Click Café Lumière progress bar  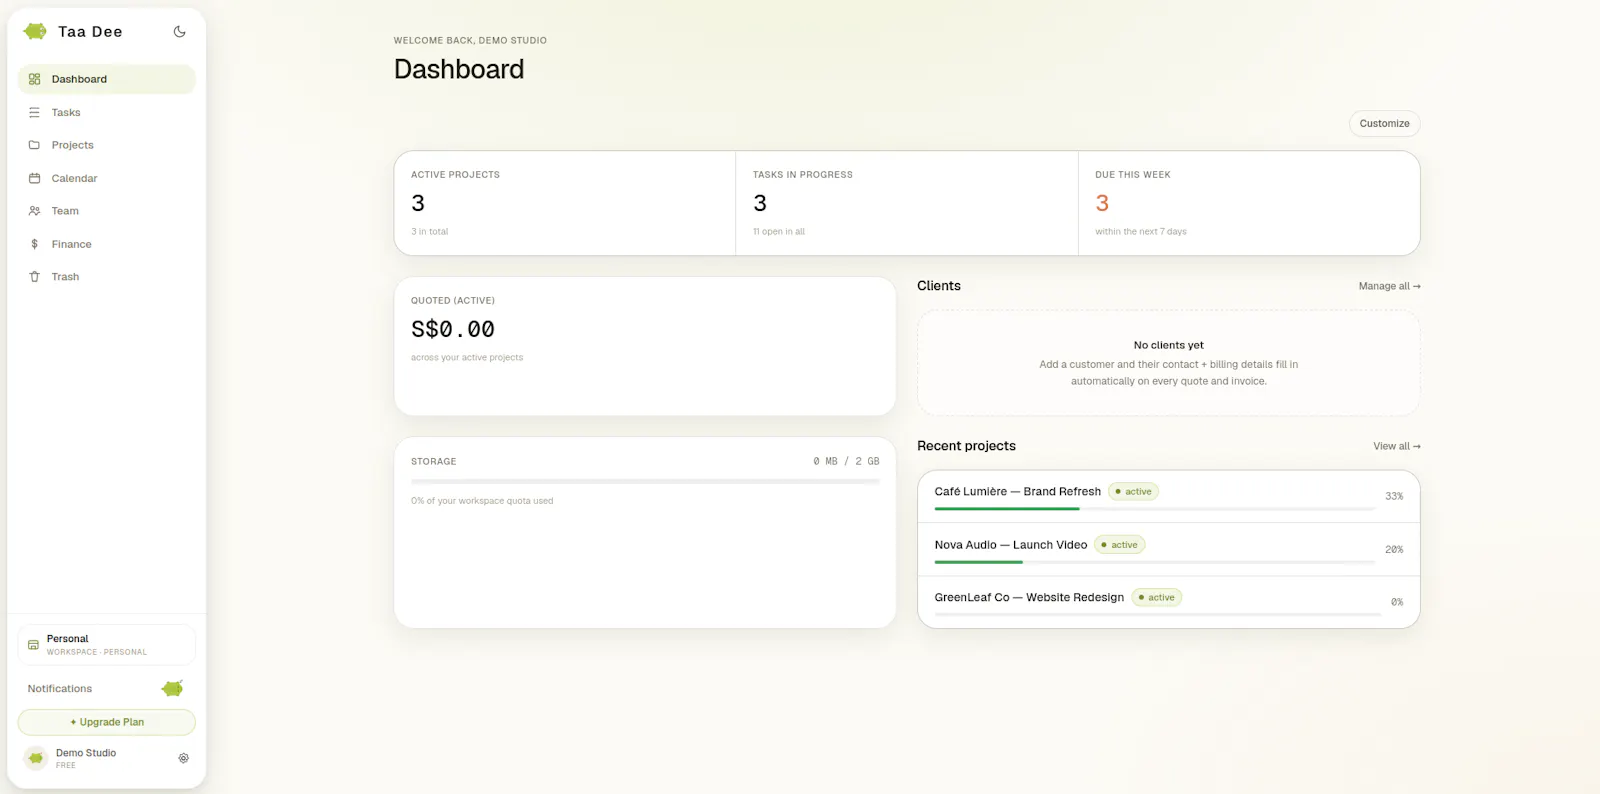1155,509
